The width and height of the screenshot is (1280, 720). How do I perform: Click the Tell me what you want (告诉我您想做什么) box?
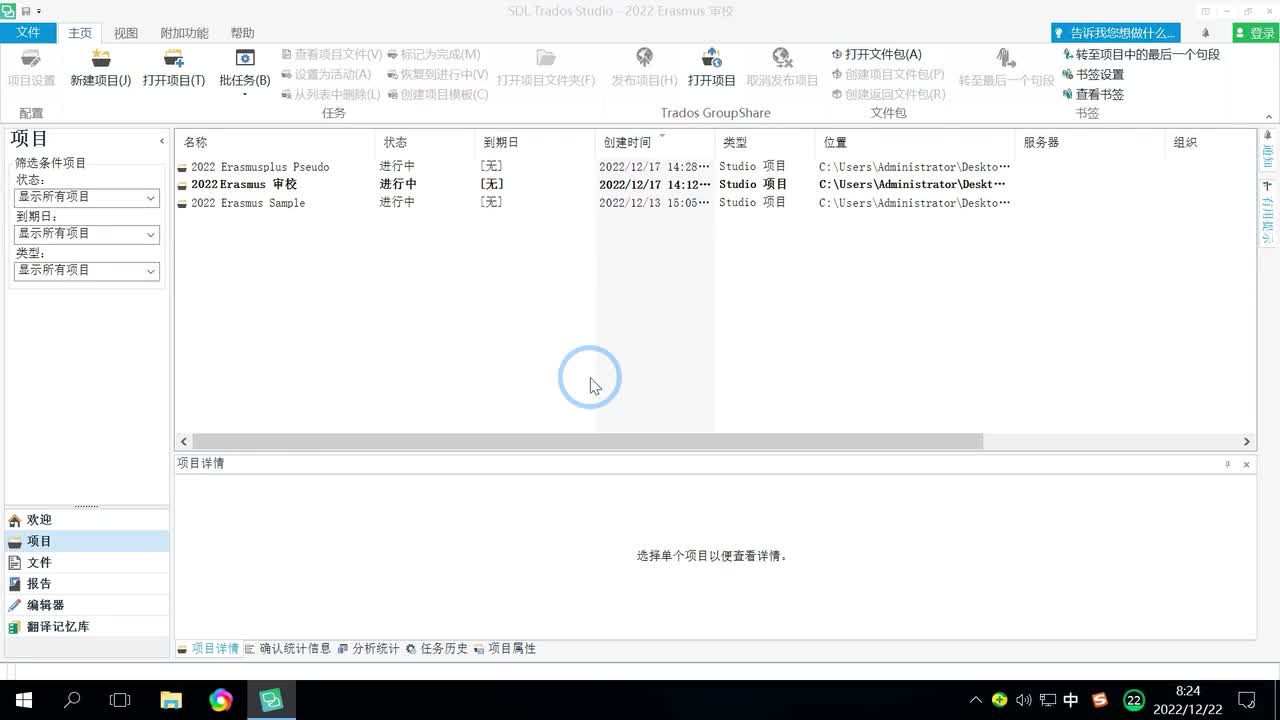point(1115,33)
